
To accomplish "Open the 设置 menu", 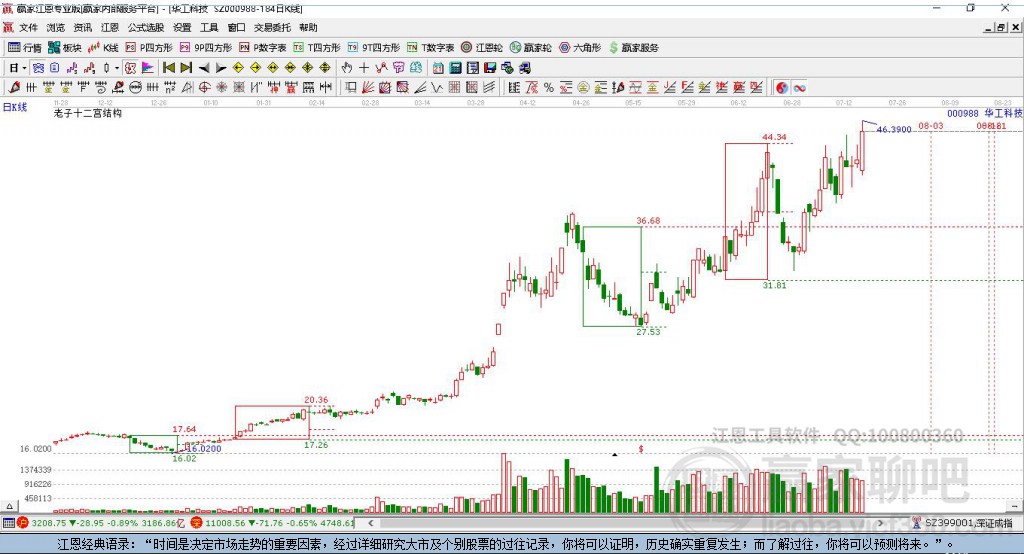I will [182, 27].
